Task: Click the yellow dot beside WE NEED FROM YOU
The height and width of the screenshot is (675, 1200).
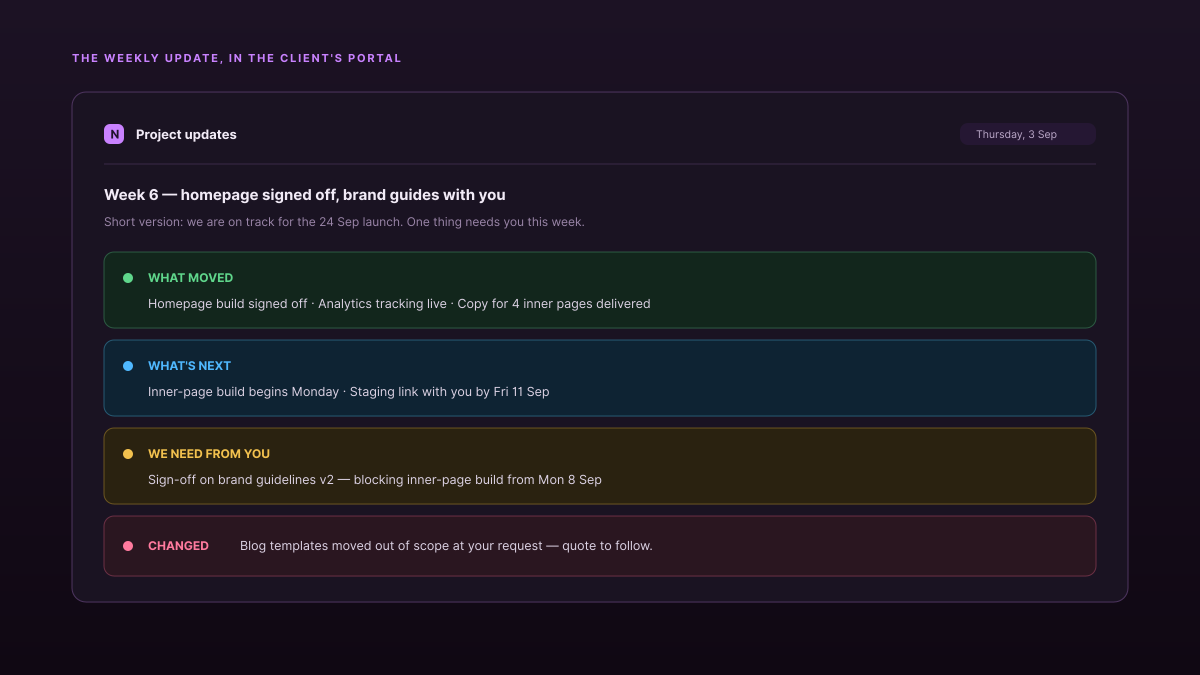Action: pos(128,454)
